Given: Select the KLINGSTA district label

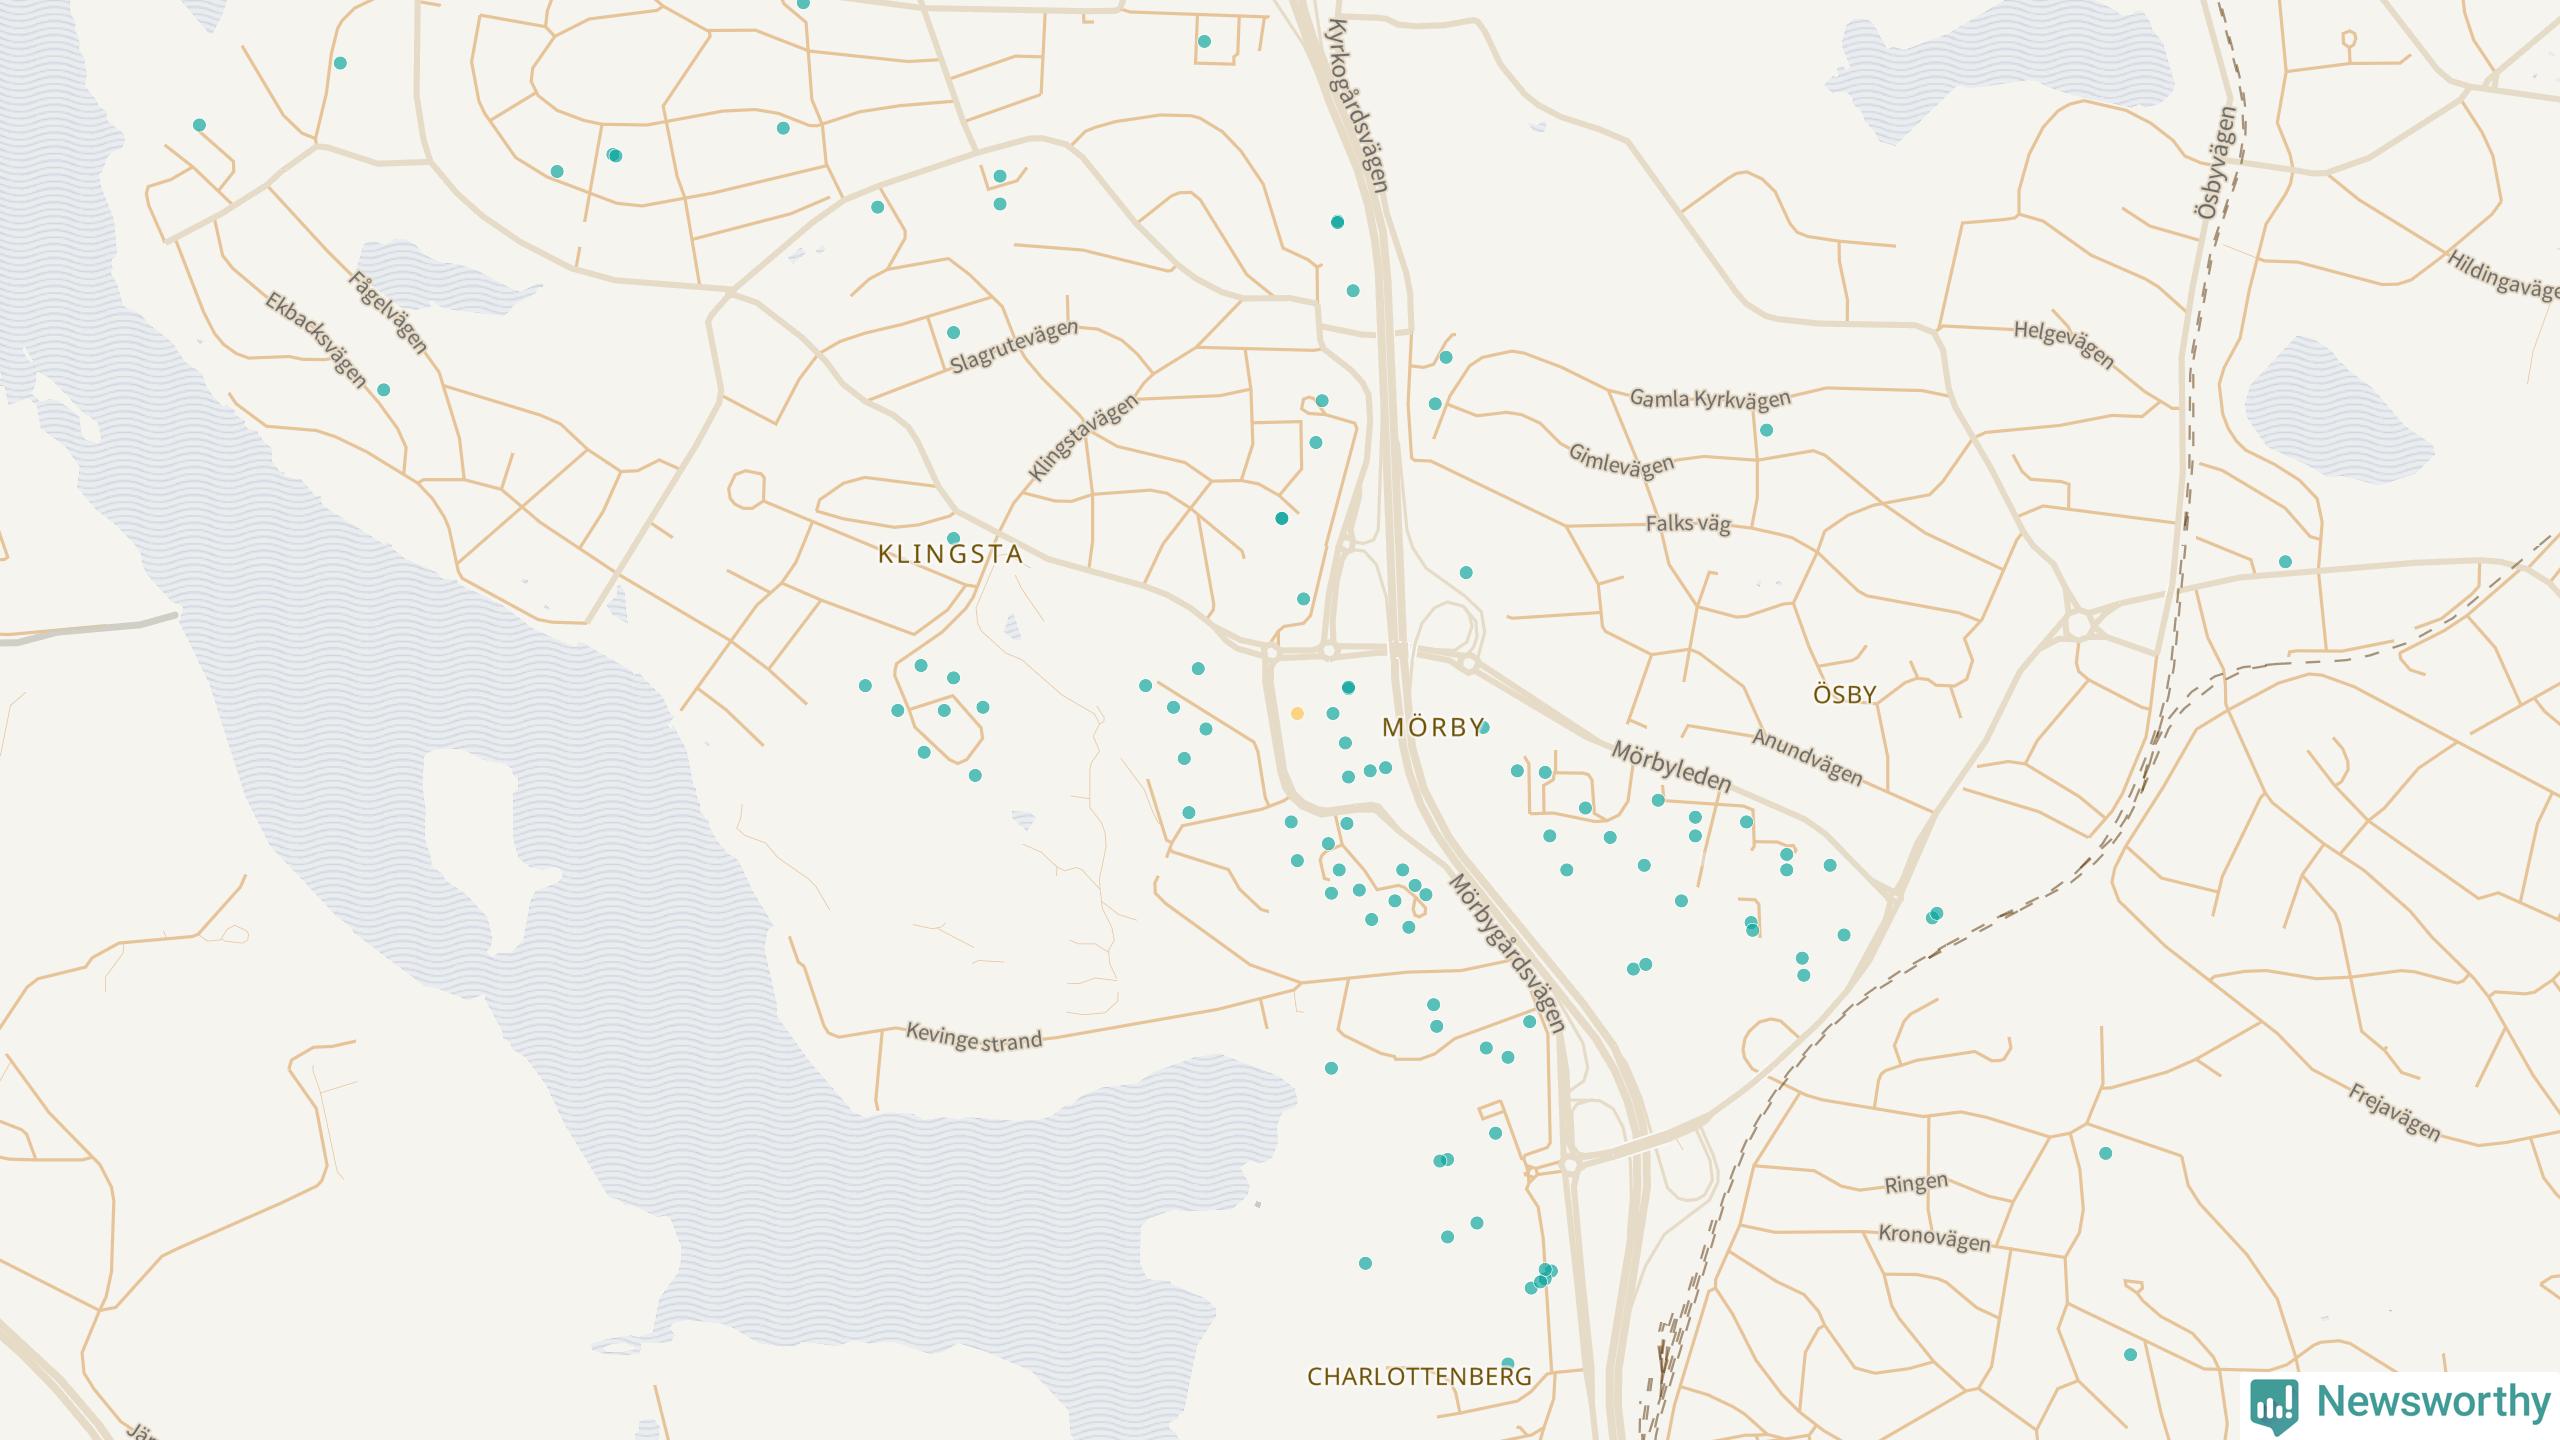Looking at the screenshot, I should pyautogui.click(x=950, y=554).
